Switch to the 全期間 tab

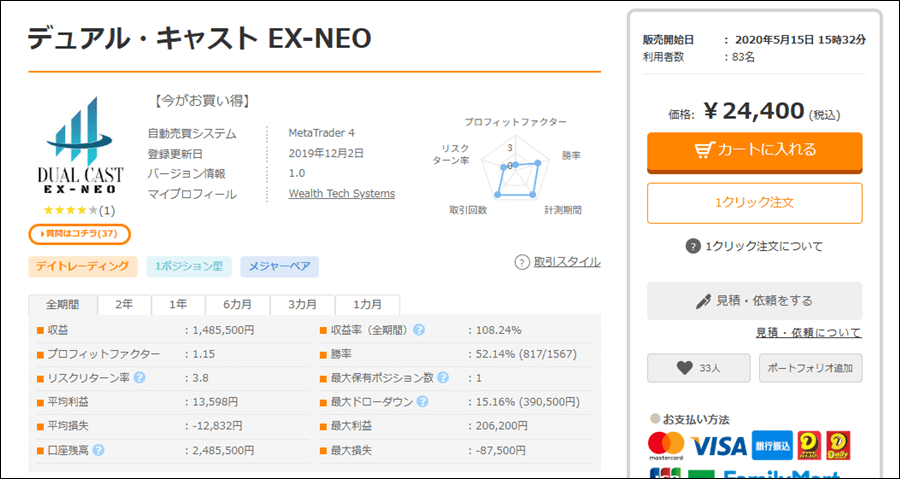click(63, 305)
